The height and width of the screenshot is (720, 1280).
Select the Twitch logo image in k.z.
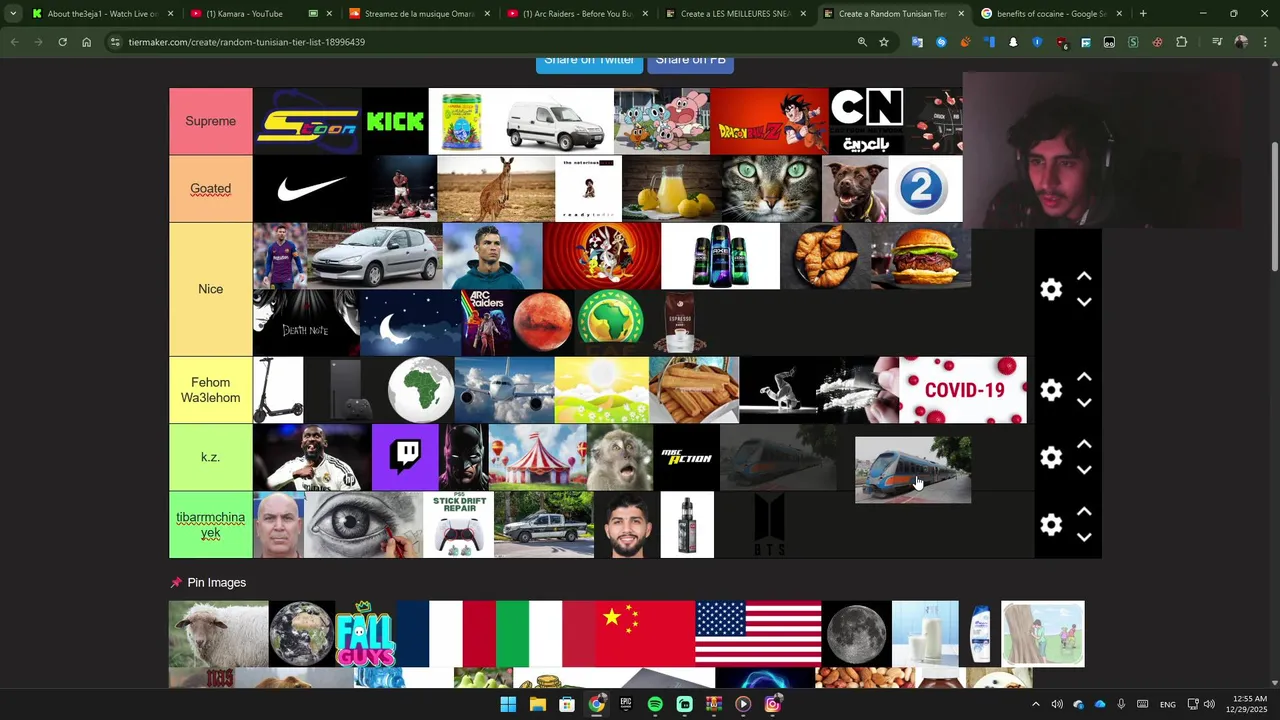(405, 457)
